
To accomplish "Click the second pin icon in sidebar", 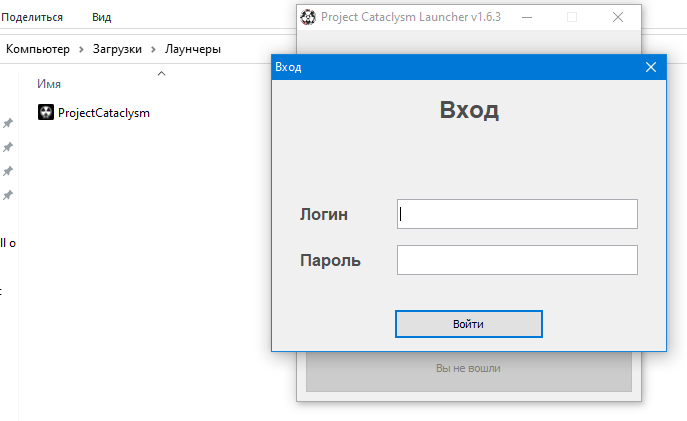I will click(7, 147).
